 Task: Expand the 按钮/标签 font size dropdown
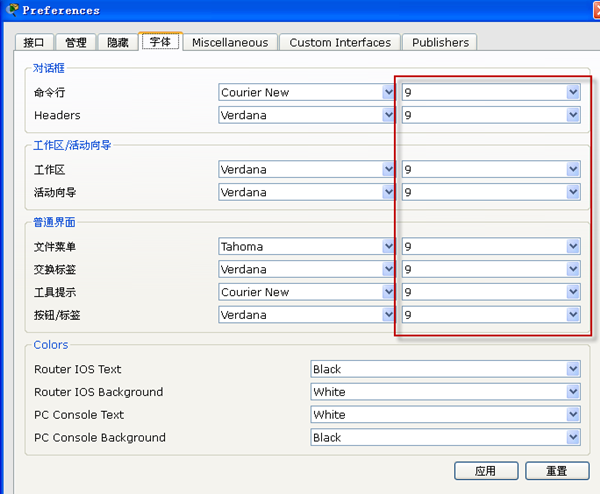491,315
